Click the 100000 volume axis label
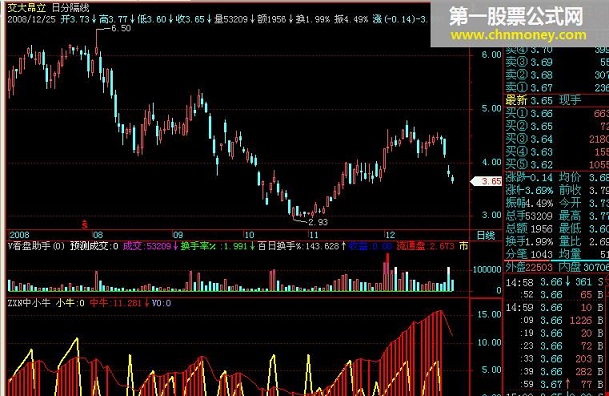Image resolution: width=609 pixels, height=396 pixels. pyautogui.click(x=487, y=270)
